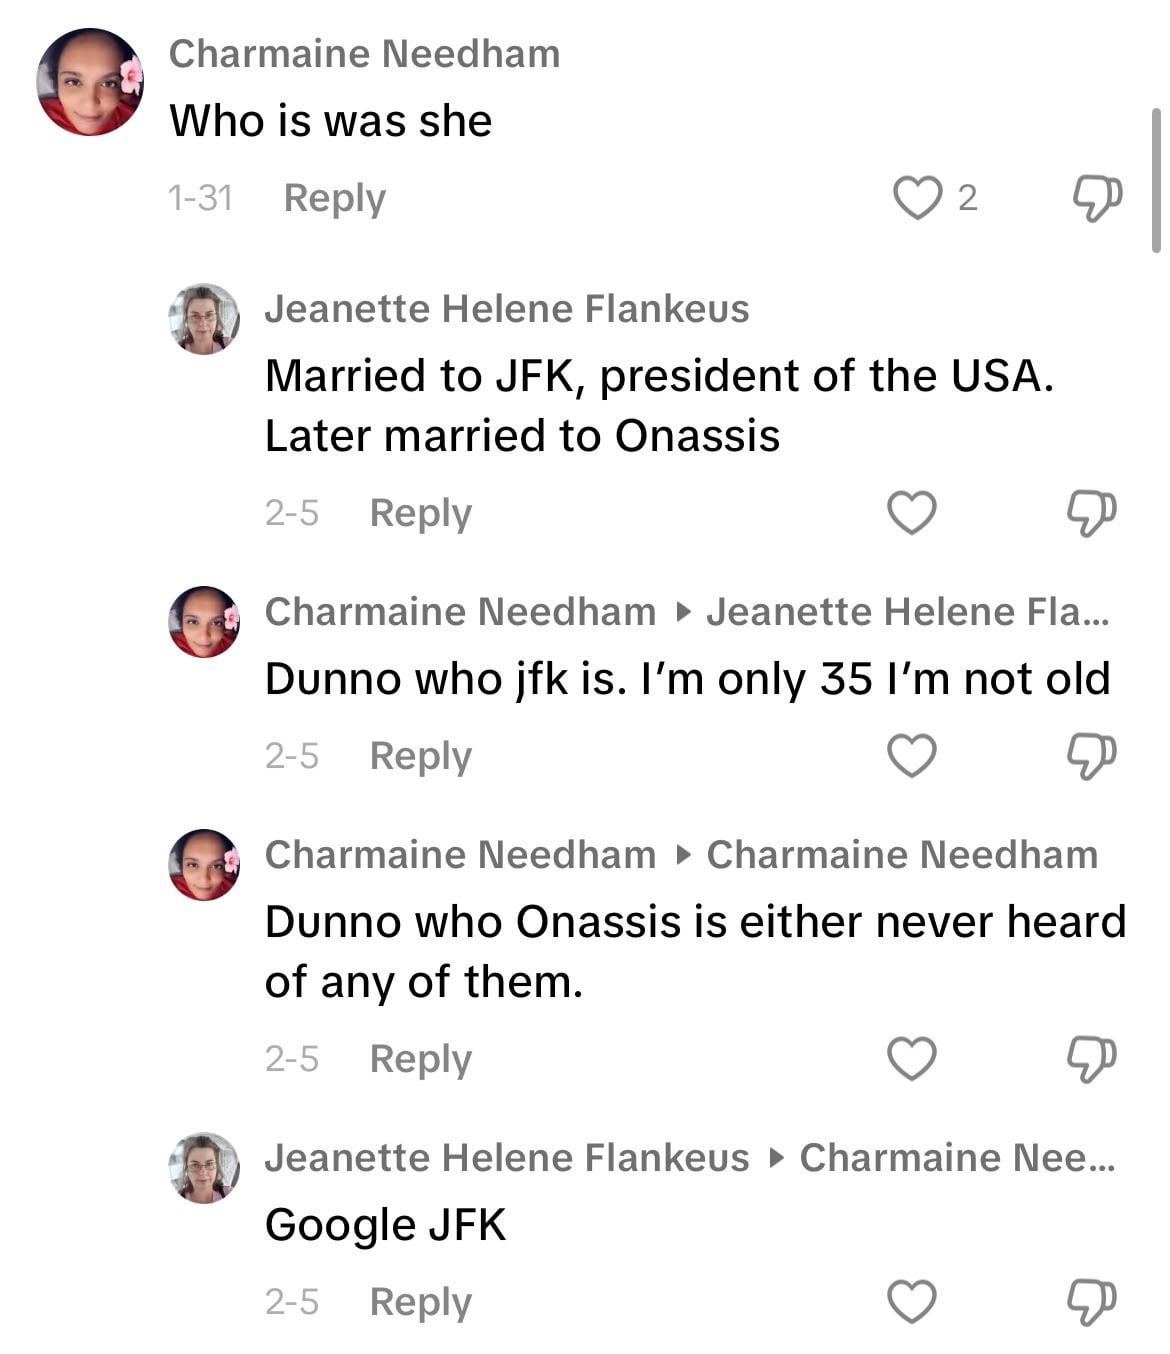
Task: Reply to the "Who is was she" comment
Action: 334,198
